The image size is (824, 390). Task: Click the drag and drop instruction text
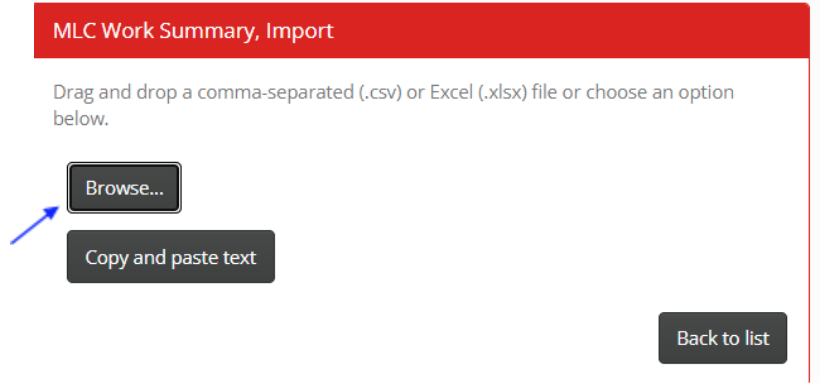pyautogui.click(x=394, y=105)
